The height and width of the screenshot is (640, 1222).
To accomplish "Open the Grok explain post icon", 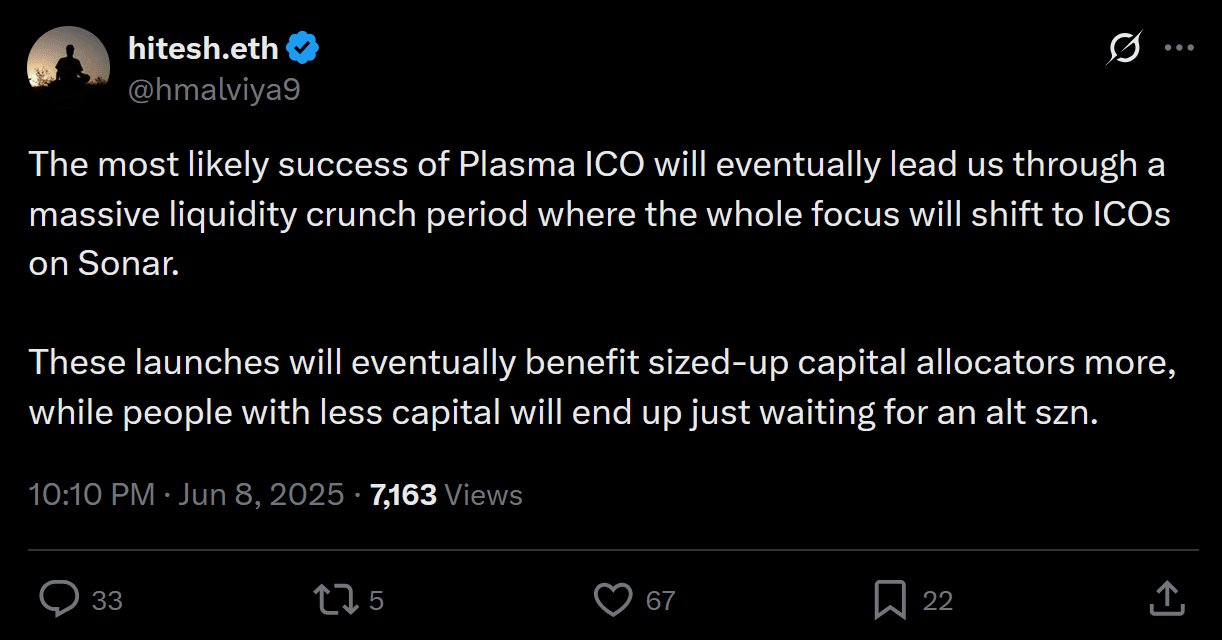I will point(1125,48).
